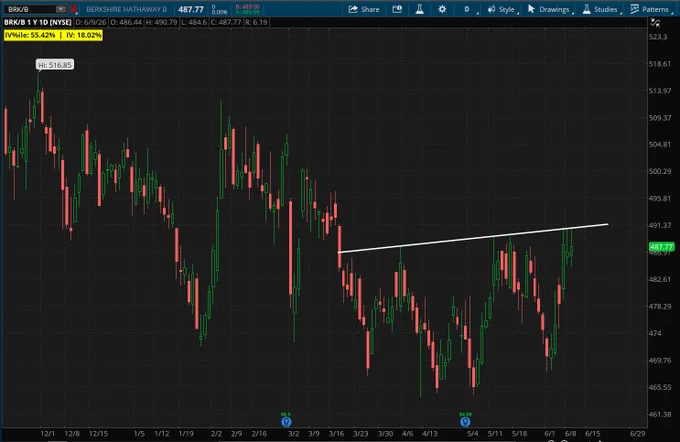Viewport: 680px width, 442px height.
Task: Click the yellow IV%ile 55.42% label
Action: (53, 35)
